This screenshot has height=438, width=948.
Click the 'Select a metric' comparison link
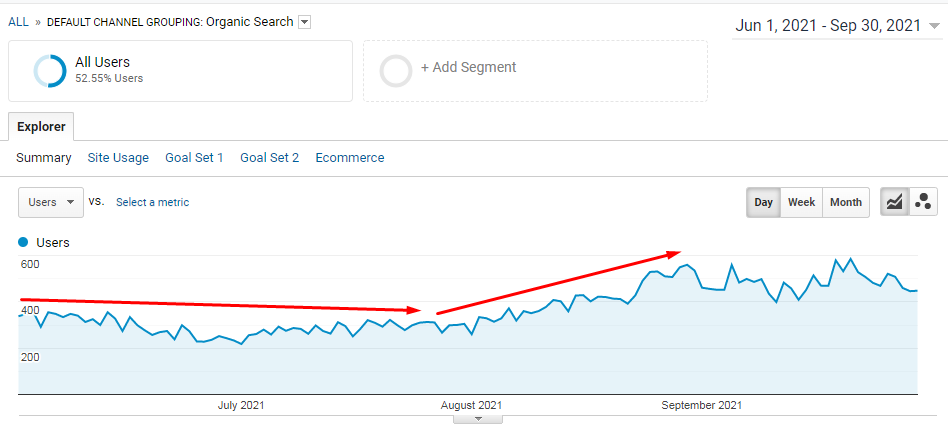[x=152, y=202]
